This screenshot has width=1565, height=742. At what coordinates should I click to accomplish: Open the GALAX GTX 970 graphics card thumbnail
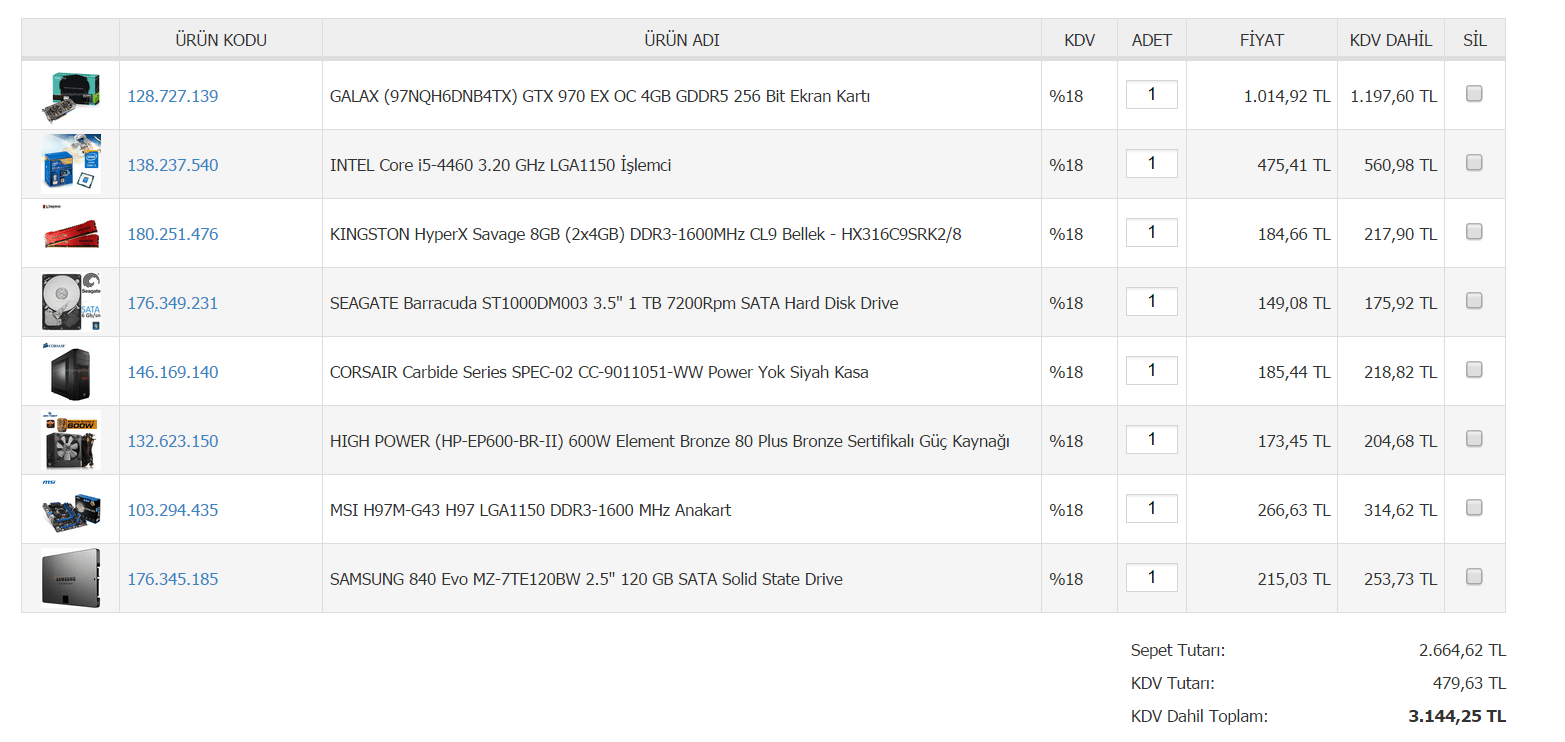[x=71, y=96]
